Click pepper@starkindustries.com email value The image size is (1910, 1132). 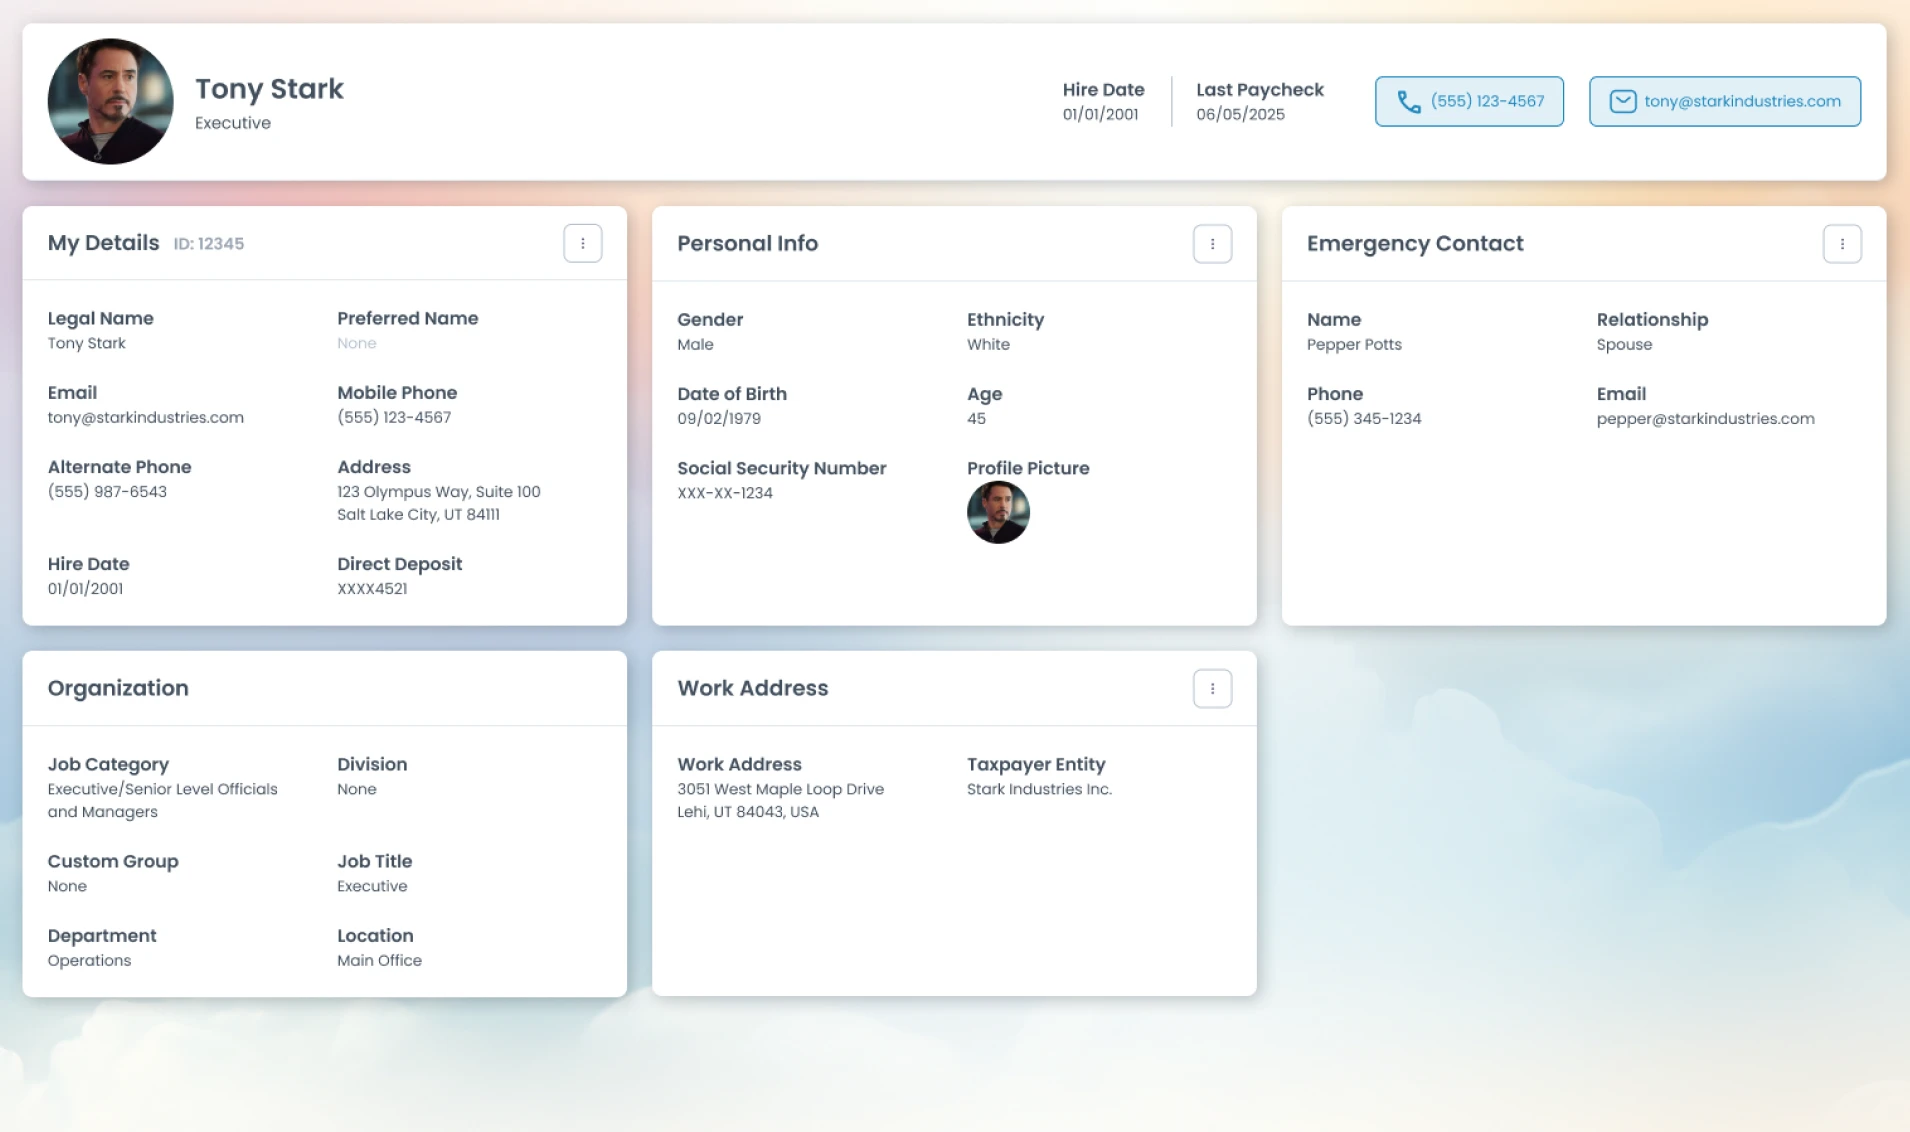1705,418
